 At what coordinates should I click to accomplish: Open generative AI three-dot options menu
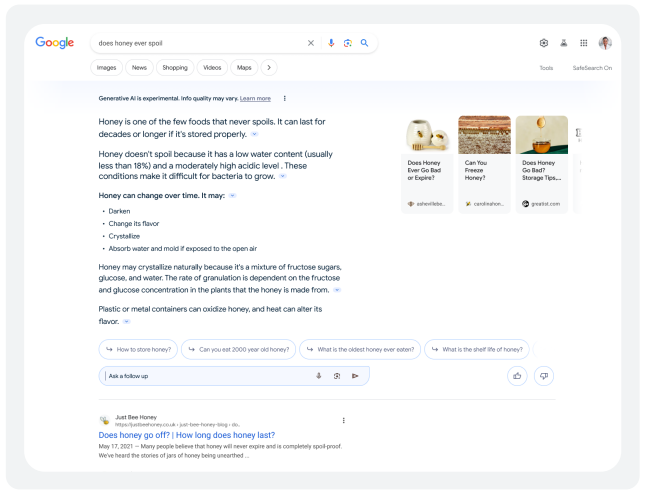(x=285, y=98)
